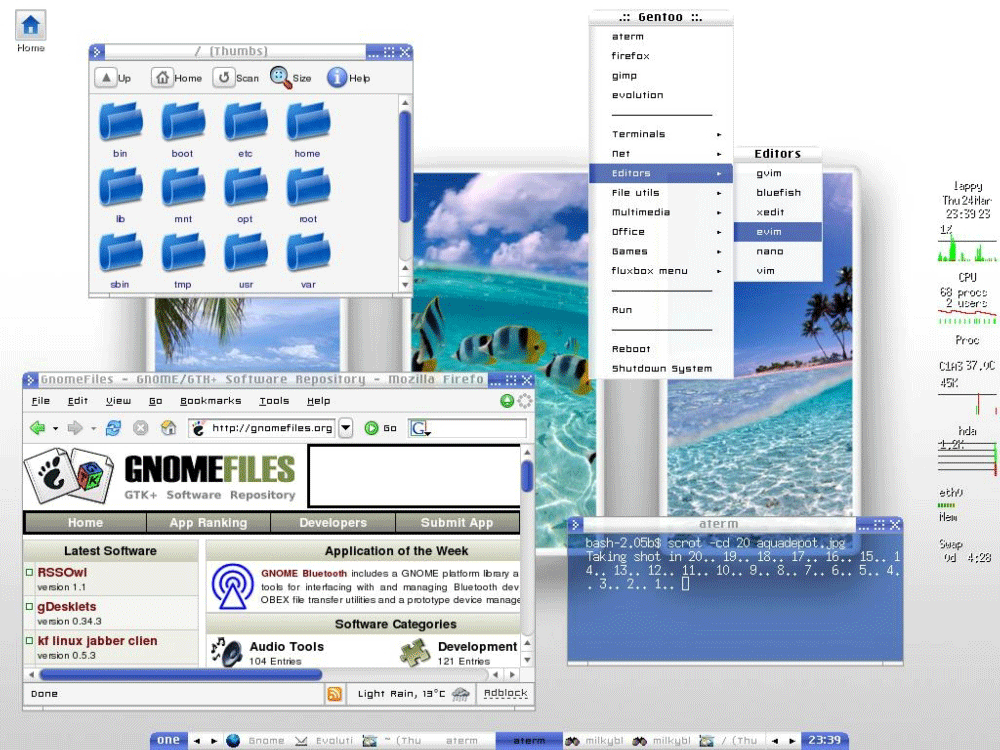Open the root folder
The height and width of the screenshot is (750, 1000).
pyautogui.click(x=307, y=195)
